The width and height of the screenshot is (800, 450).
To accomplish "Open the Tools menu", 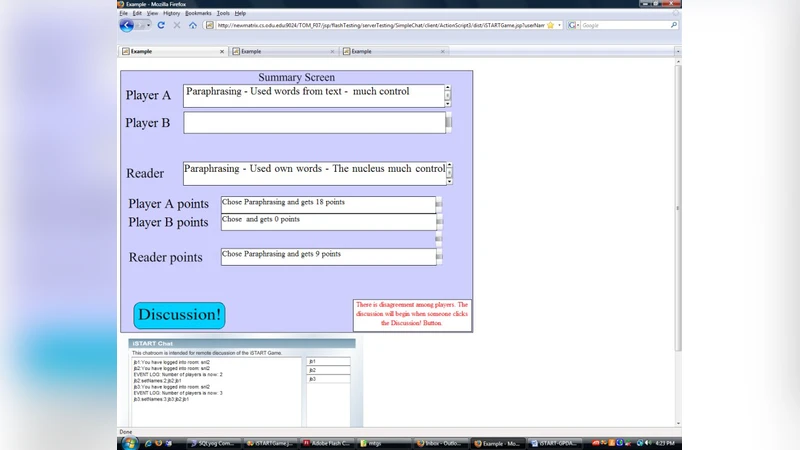I will point(223,13).
